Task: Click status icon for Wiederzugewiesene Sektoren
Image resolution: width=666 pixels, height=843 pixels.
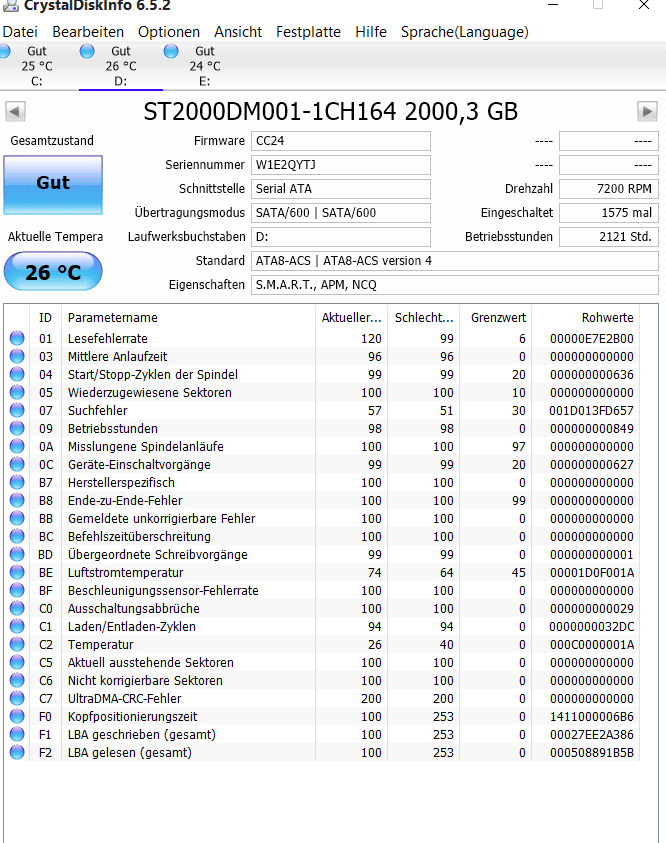Action: [17, 392]
